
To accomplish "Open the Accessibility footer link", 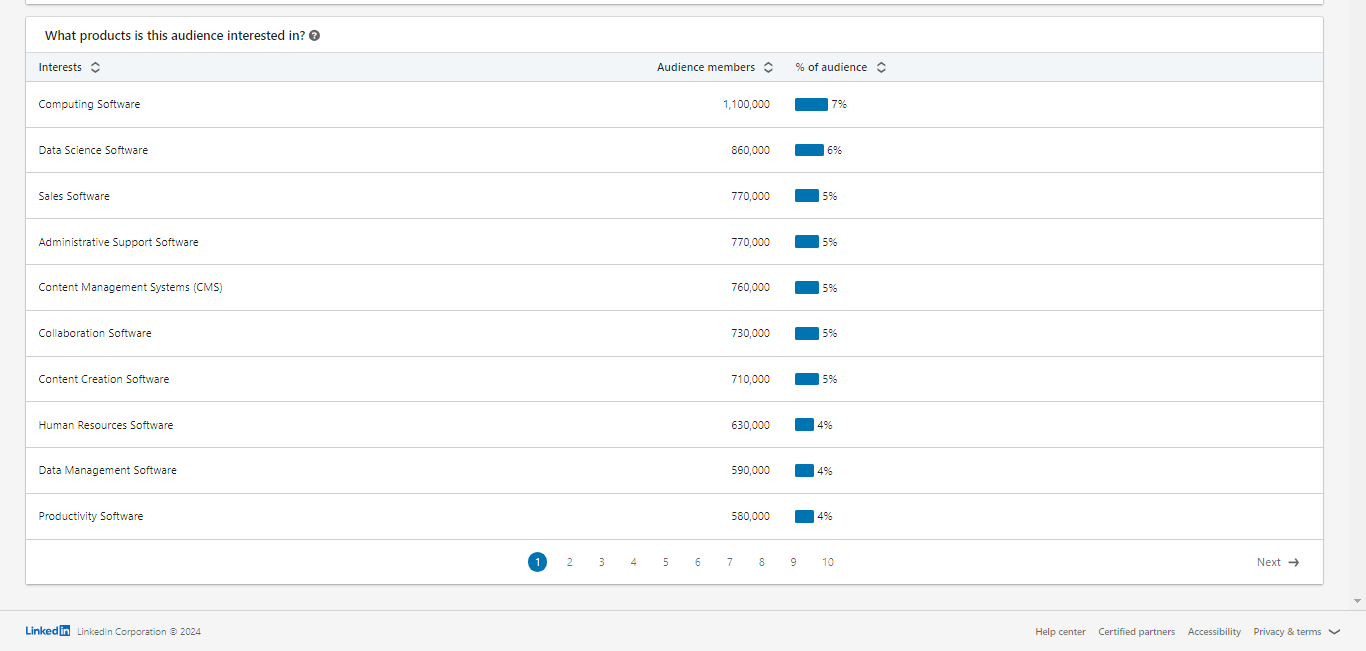I will pyautogui.click(x=1214, y=632).
